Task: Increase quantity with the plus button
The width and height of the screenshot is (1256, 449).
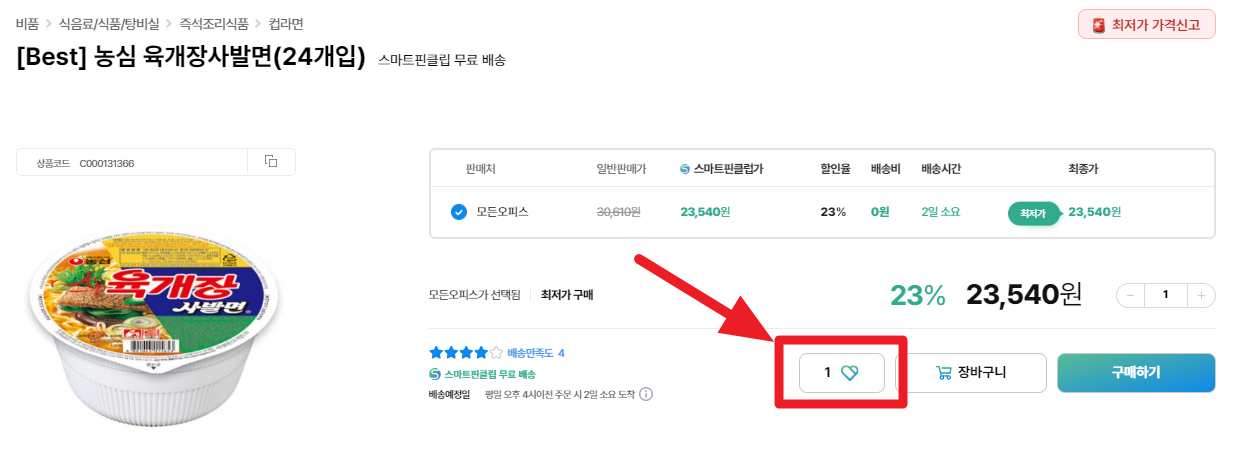Action: (x=1201, y=295)
